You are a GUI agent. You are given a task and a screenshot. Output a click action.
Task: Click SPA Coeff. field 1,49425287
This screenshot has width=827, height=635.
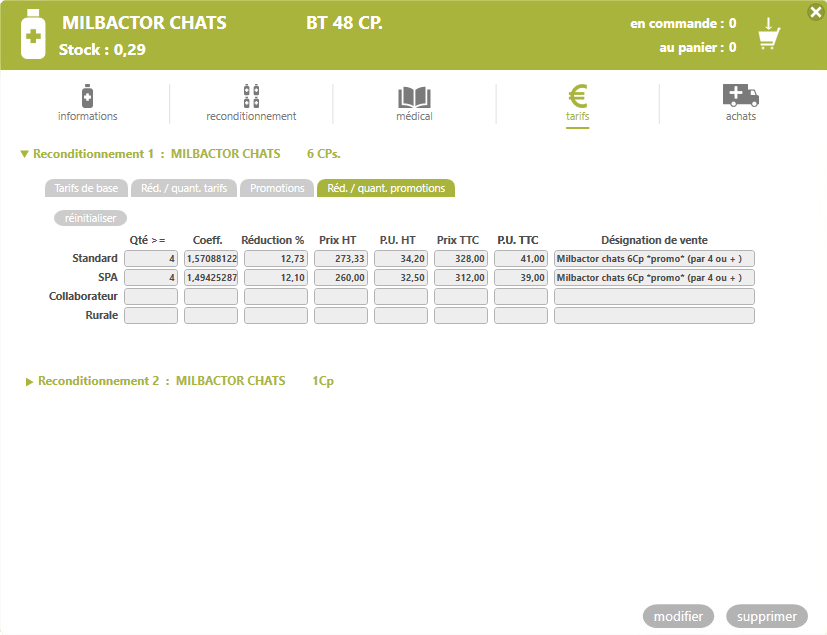pos(211,277)
